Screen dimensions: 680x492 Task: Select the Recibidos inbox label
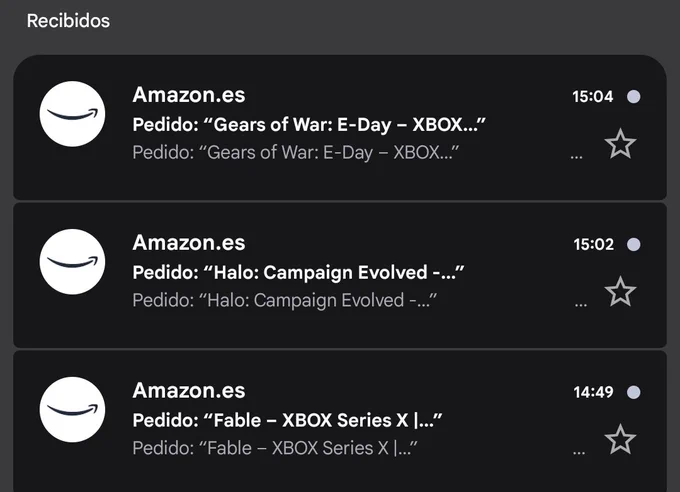[x=68, y=21]
